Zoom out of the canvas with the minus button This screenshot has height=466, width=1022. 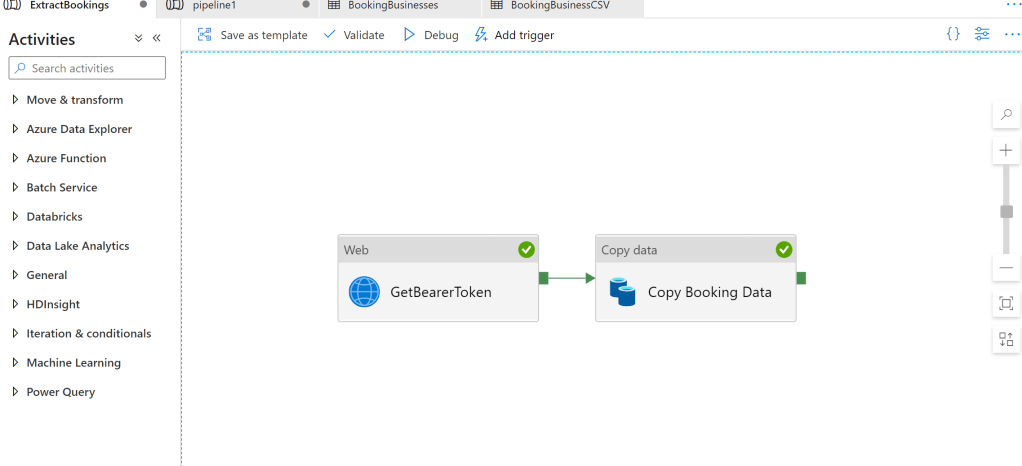pyautogui.click(x=1006, y=268)
